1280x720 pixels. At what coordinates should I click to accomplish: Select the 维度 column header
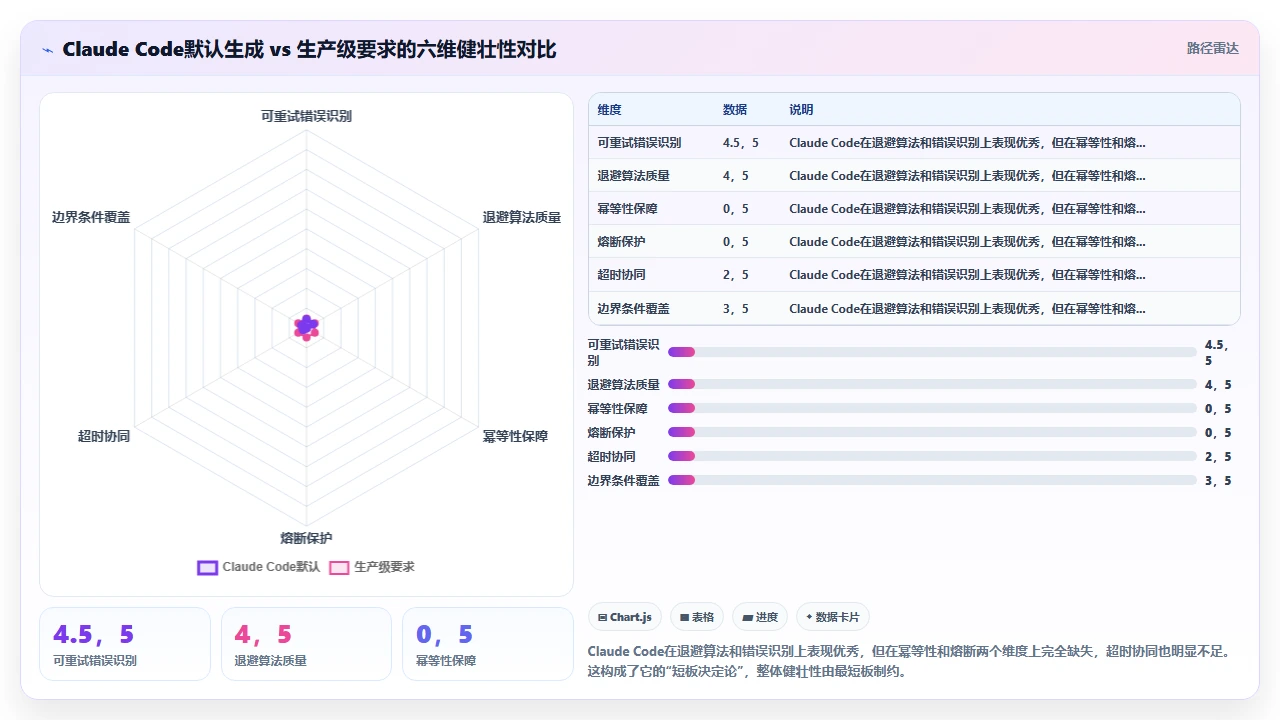coord(609,110)
